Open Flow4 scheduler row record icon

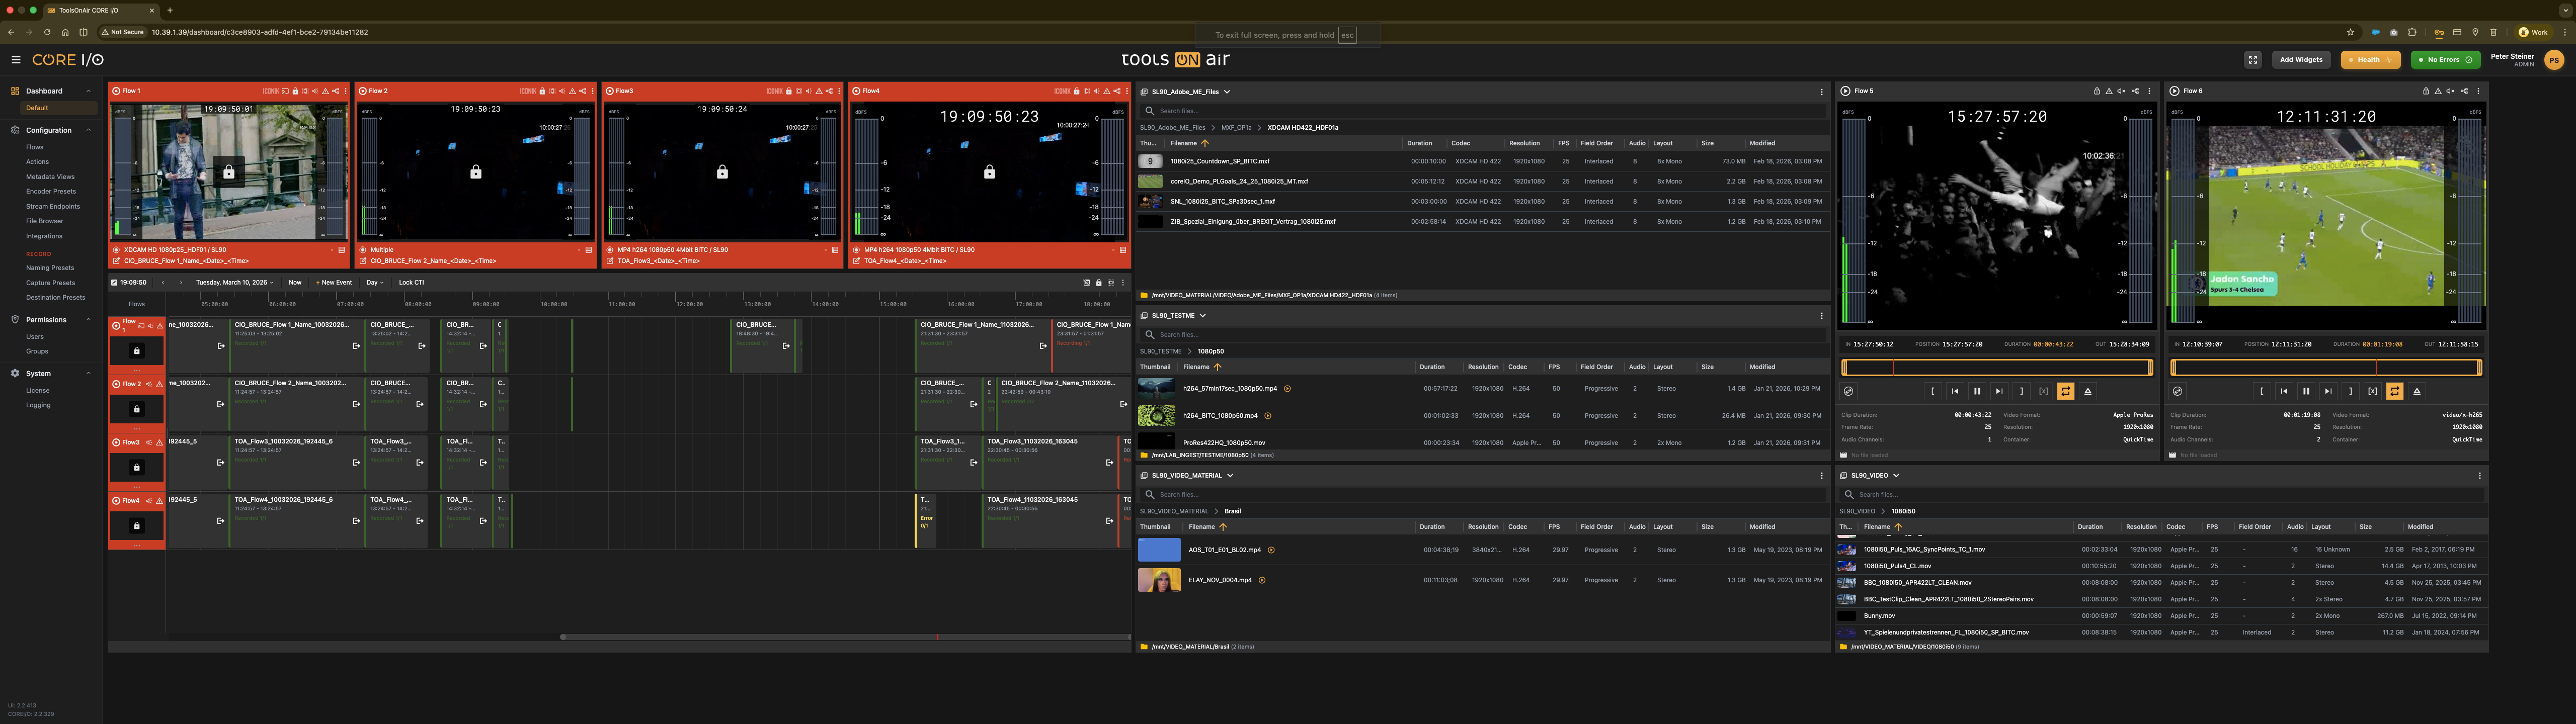(116, 501)
